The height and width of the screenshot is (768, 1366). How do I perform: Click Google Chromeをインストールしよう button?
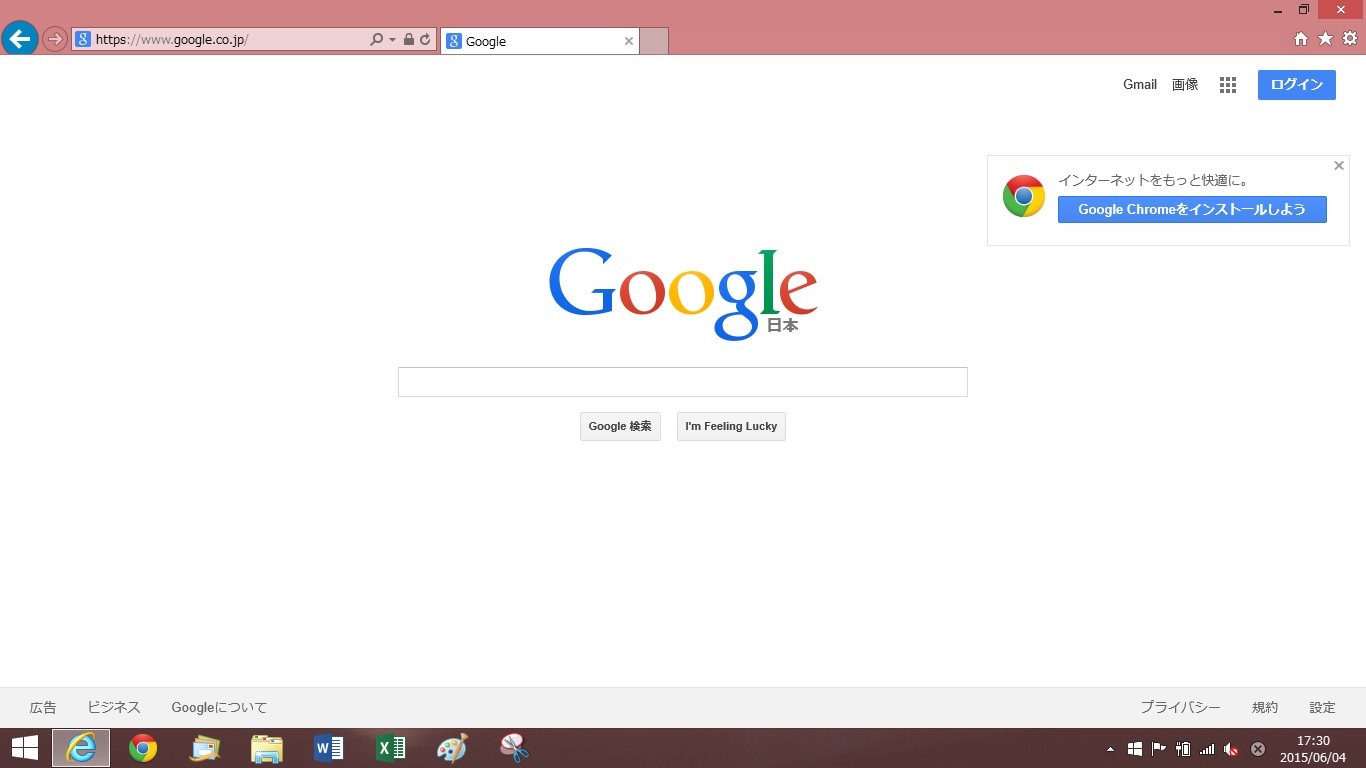(1192, 209)
